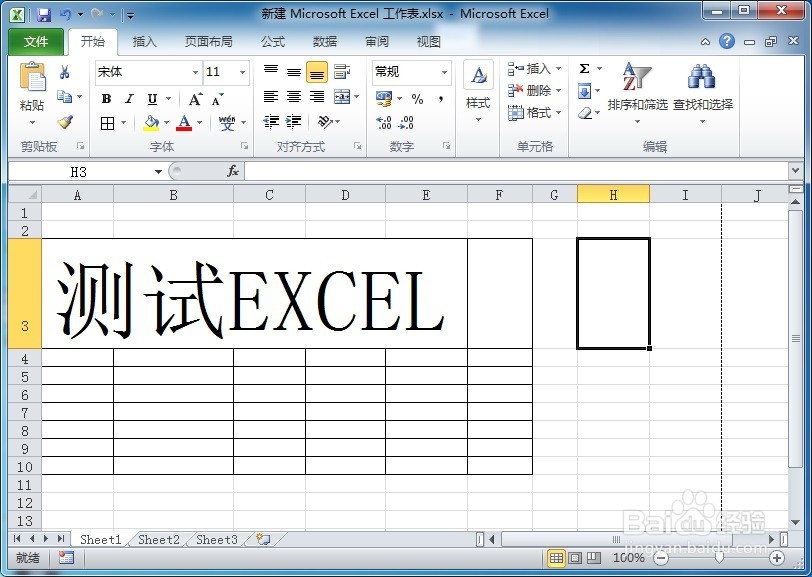Screen dimensions: 812x577
Task: Decrease font size with the small A
Action: (218, 98)
